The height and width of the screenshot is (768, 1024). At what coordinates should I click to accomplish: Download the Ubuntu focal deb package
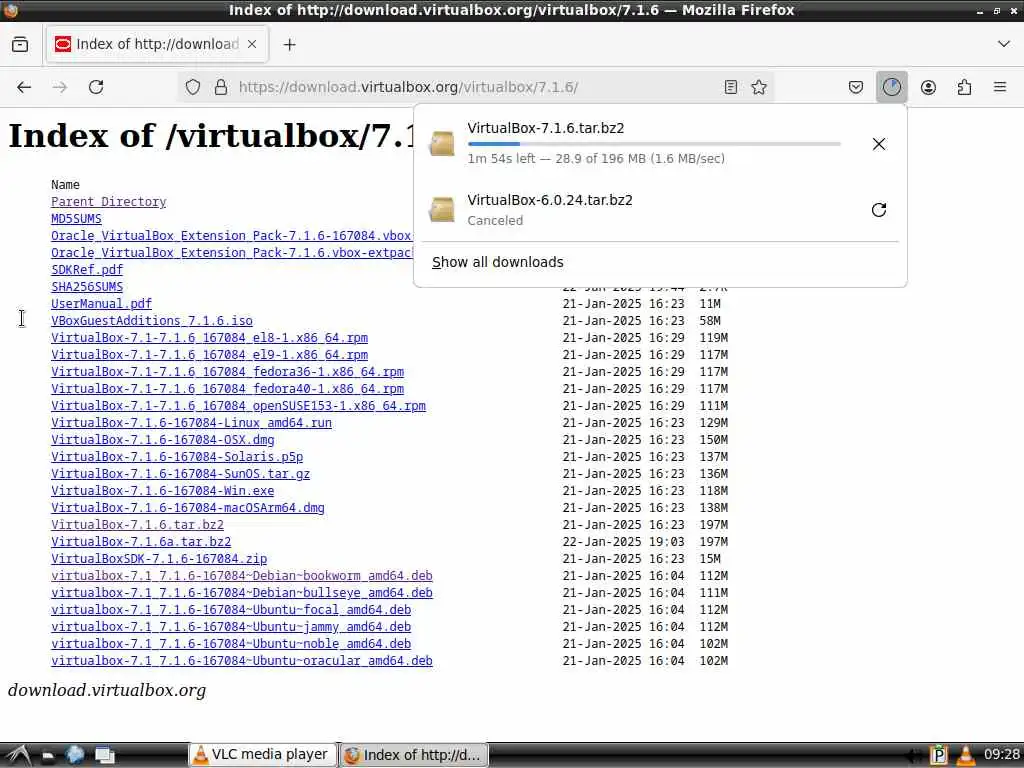(x=231, y=609)
